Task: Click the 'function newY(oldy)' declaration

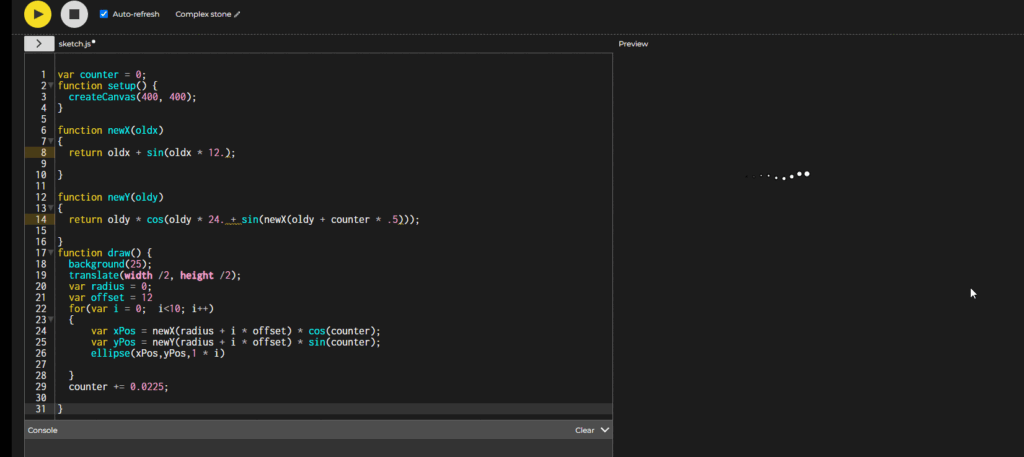Action: (110, 197)
